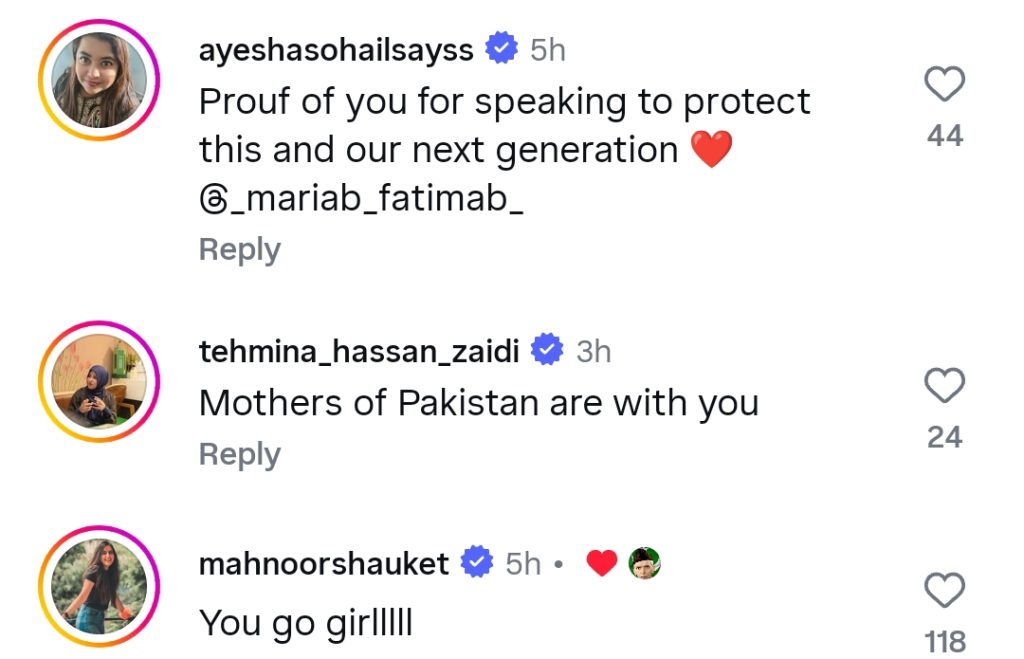Reply to 'Mothers of Pakistan are with you'
This screenshot has height=659, width=1024.
point(240,455)
